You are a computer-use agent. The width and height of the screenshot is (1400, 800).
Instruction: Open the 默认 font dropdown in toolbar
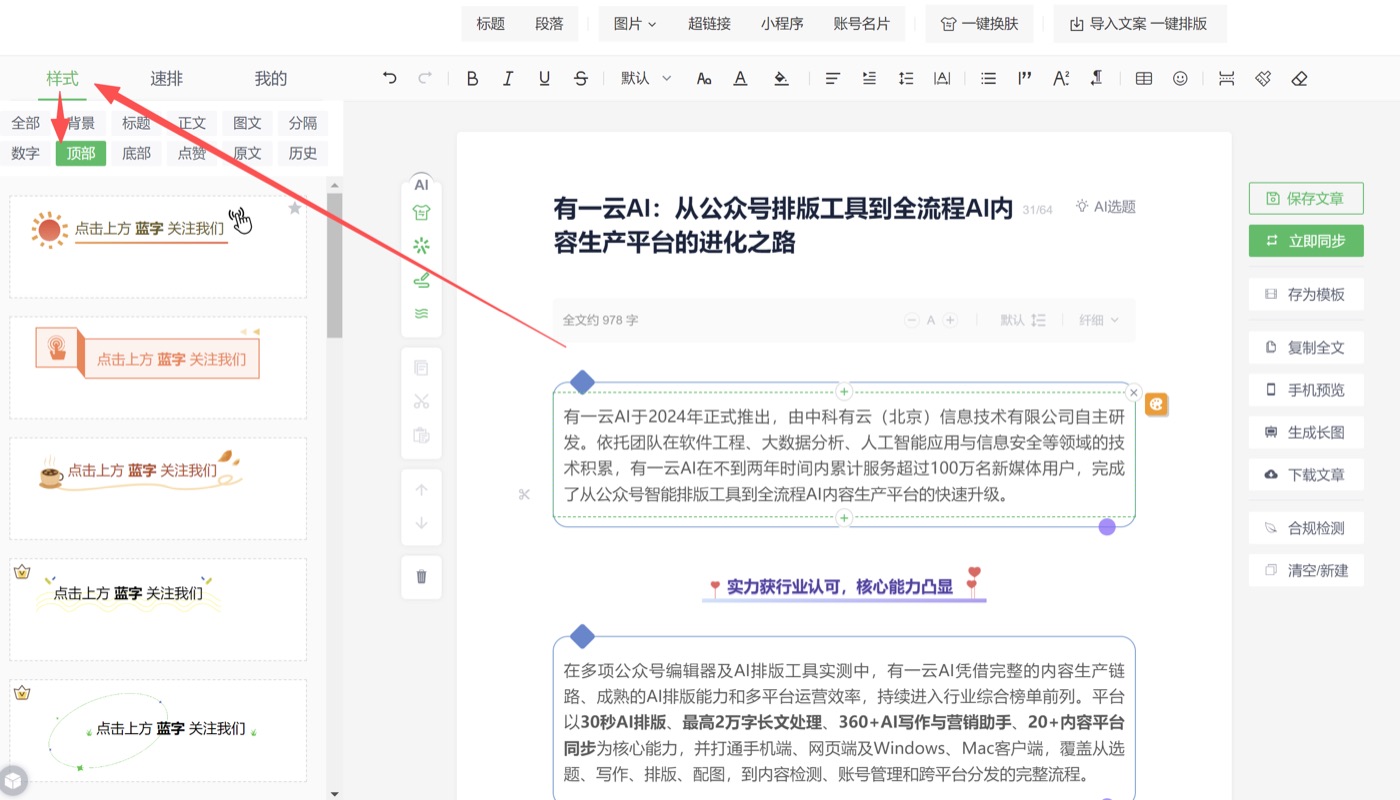coord(646,78)
